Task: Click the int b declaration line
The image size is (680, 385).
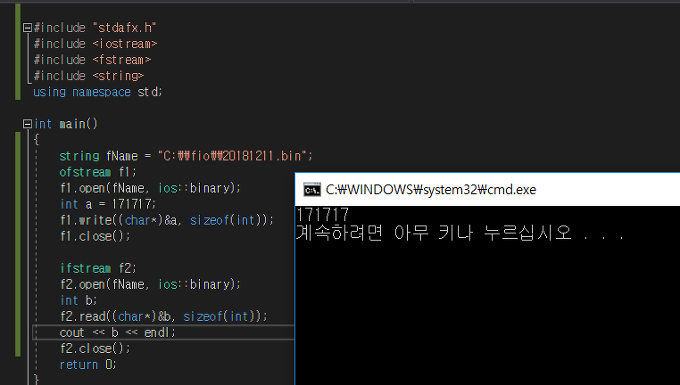Action: coord(78,300)
